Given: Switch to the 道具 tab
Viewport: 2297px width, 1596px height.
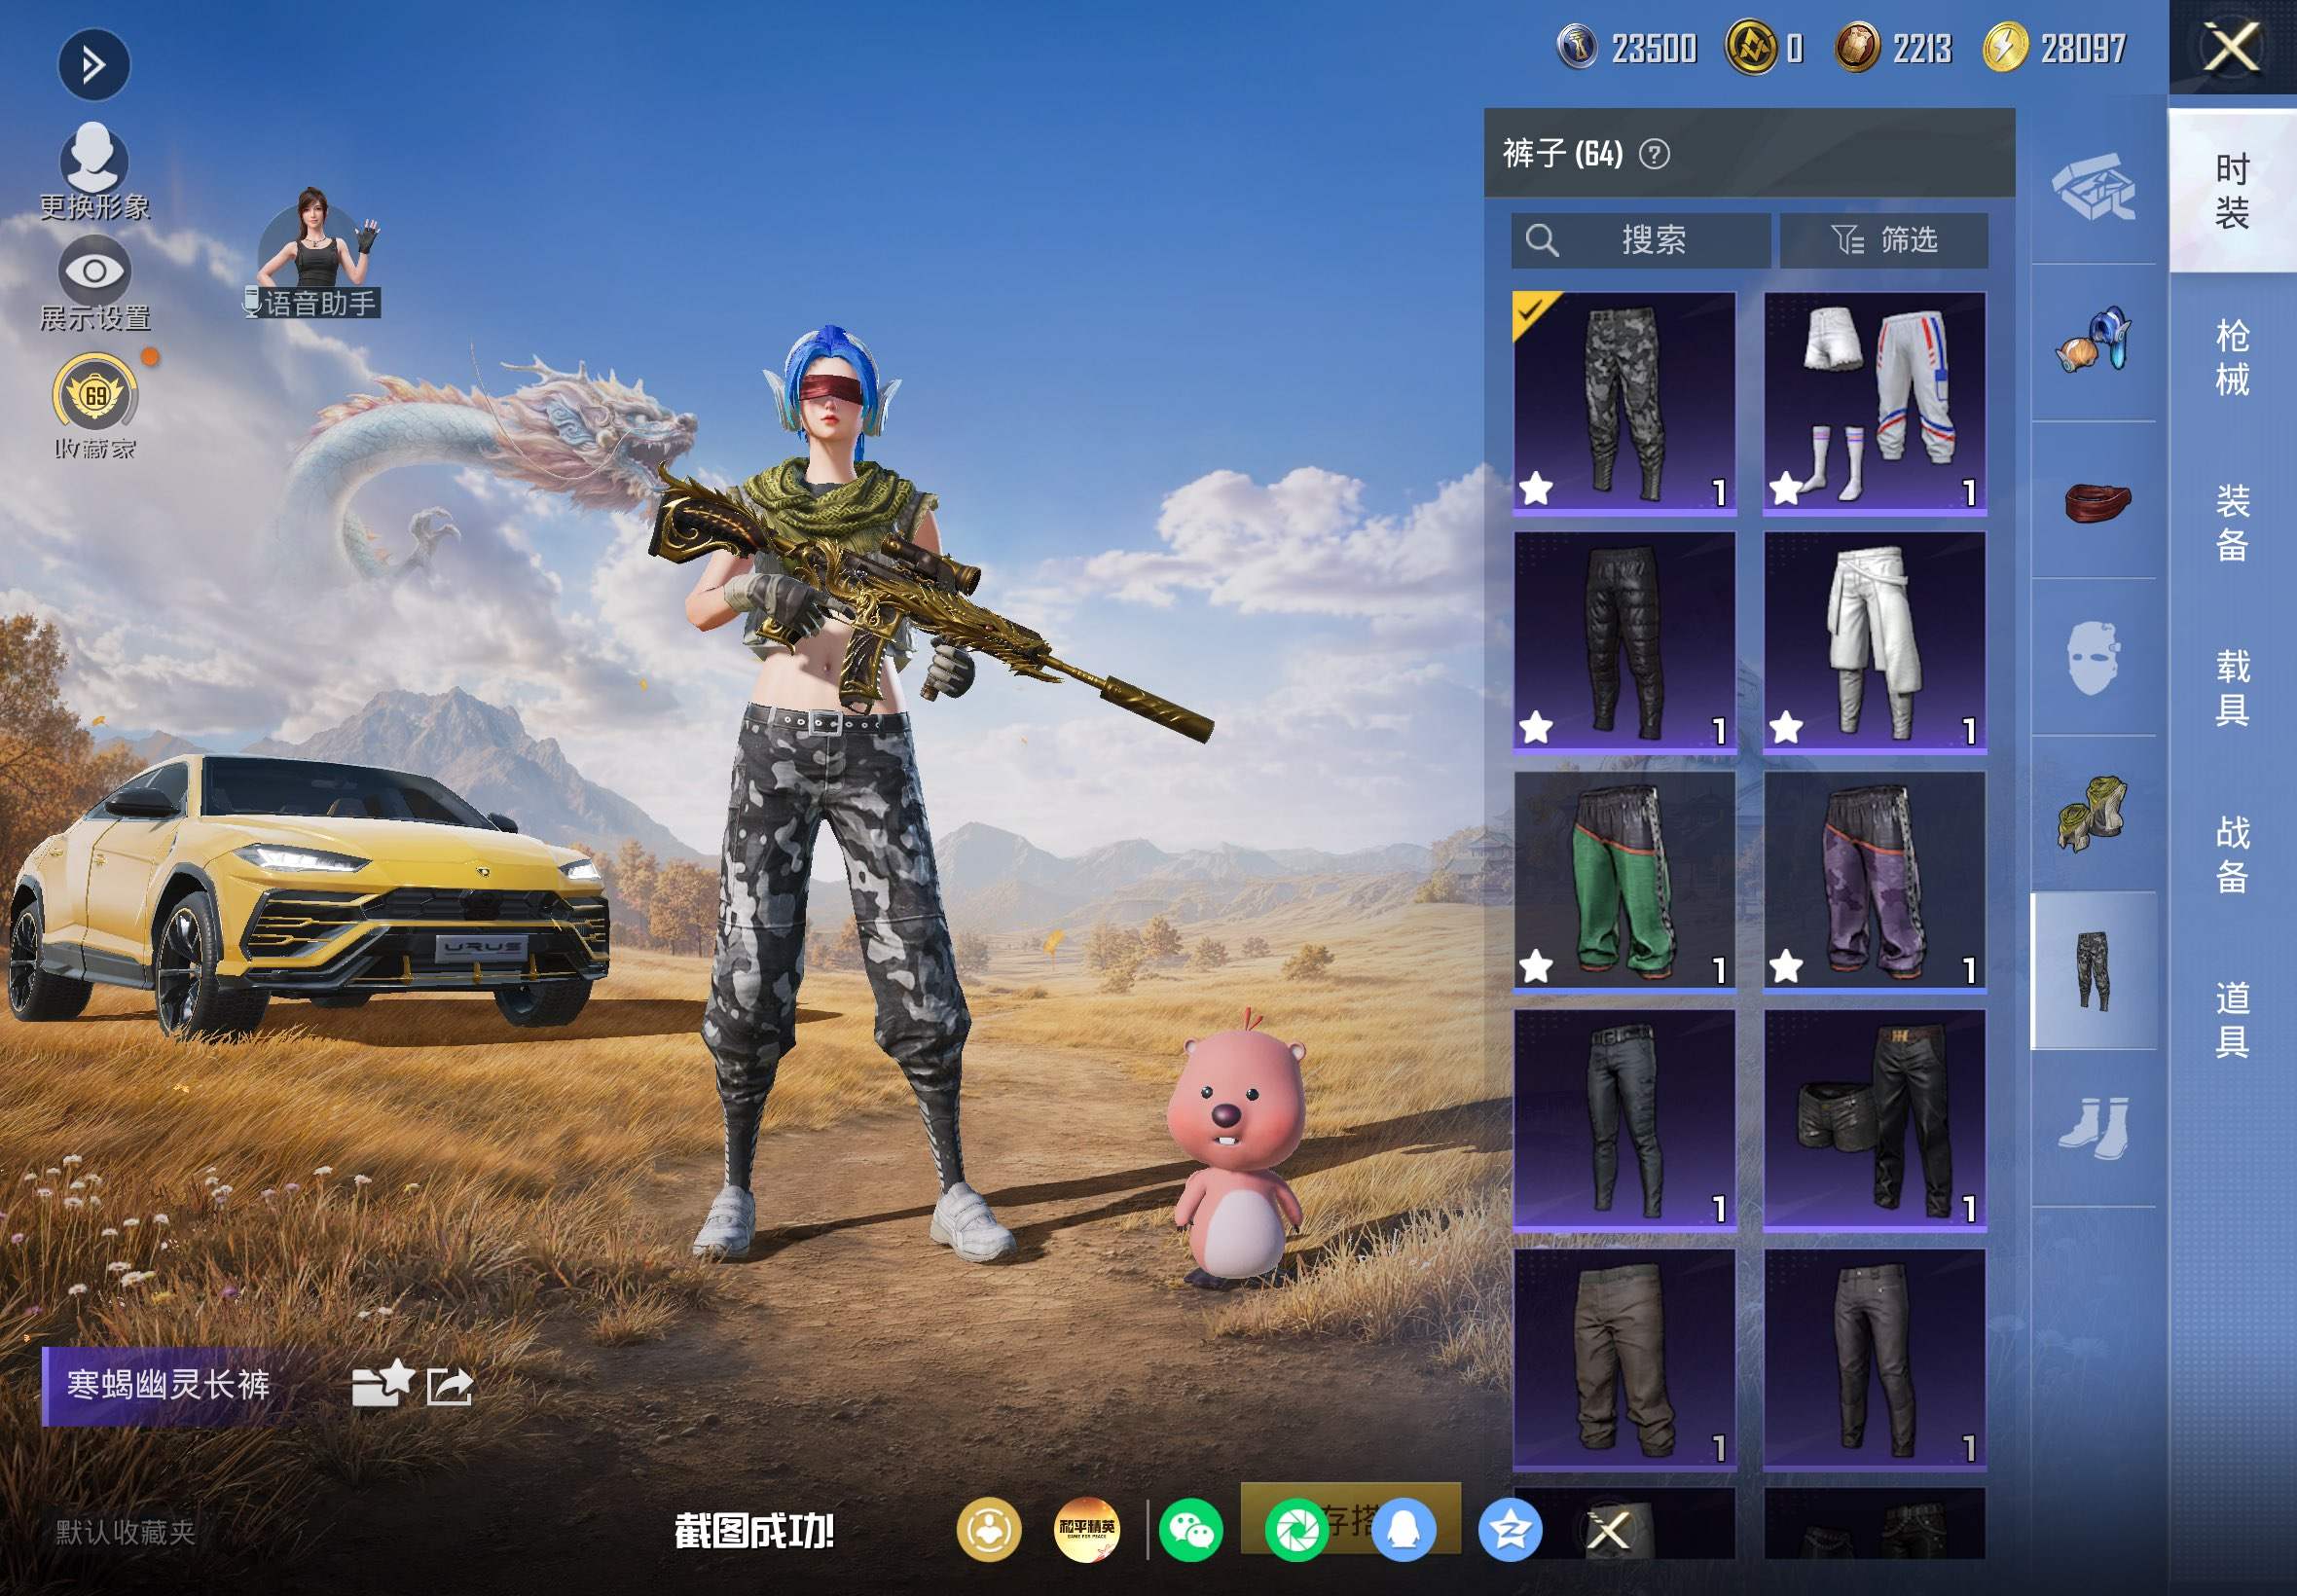Looking at the screenshot, I should coord(2232,1019).
